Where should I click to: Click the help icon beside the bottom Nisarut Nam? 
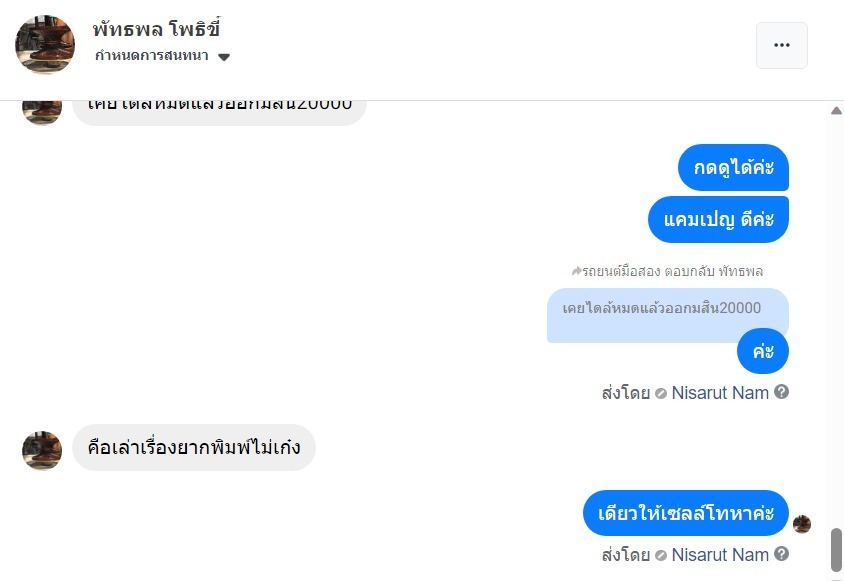(x=782, y=554)
